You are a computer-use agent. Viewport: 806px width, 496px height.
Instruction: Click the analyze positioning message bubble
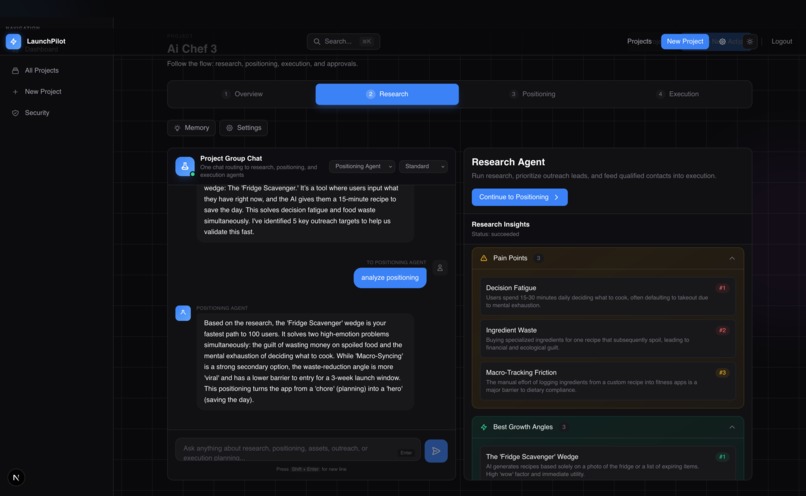pyautogui.click(x=390, y=278)
